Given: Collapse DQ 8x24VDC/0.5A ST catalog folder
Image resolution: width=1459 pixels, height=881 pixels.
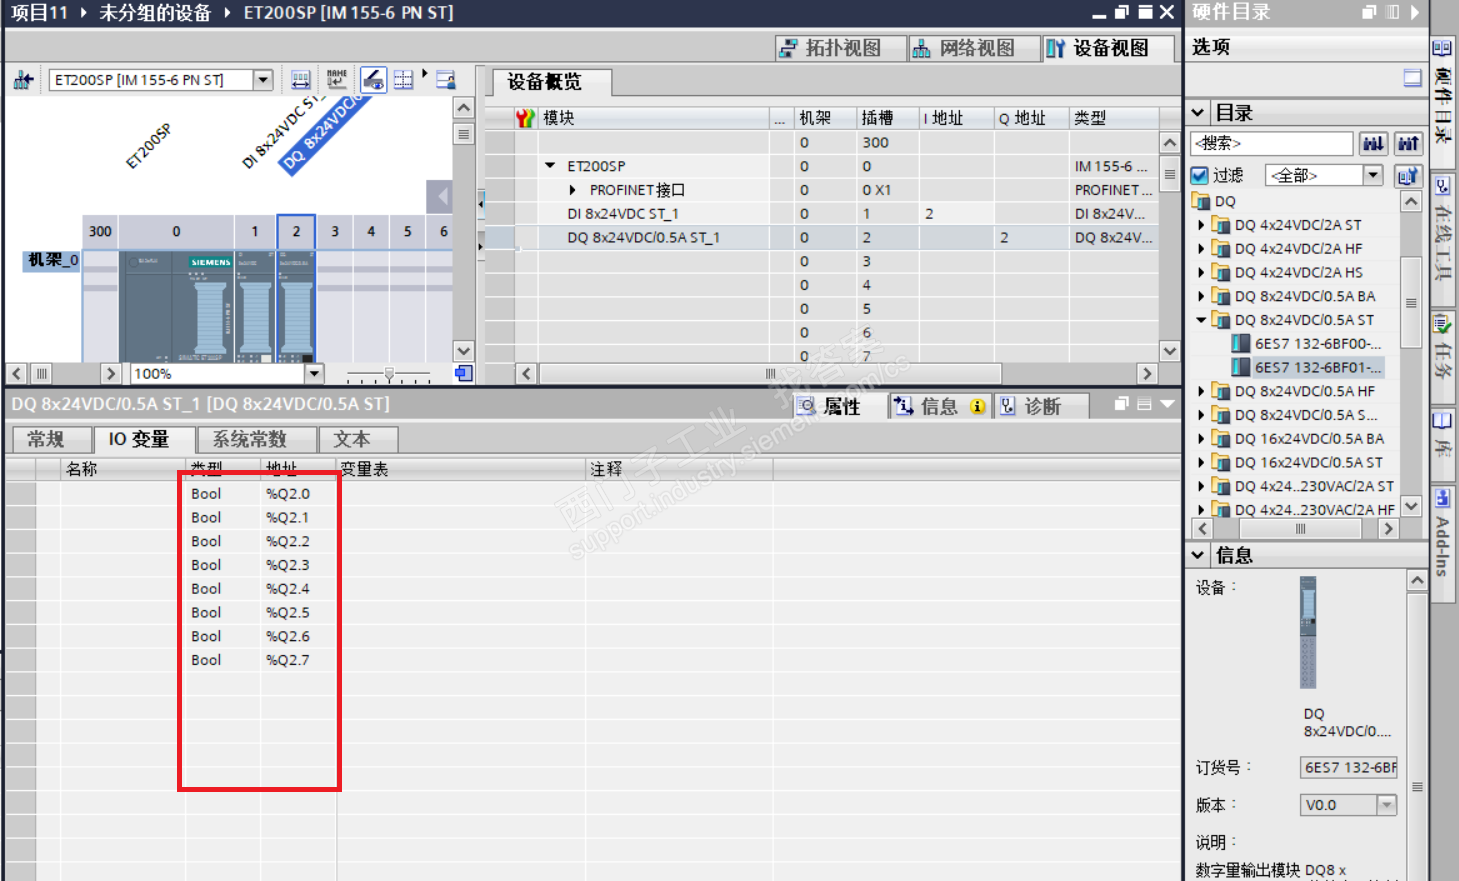Looking at the screenshot, I should (x=1202, y=320).
